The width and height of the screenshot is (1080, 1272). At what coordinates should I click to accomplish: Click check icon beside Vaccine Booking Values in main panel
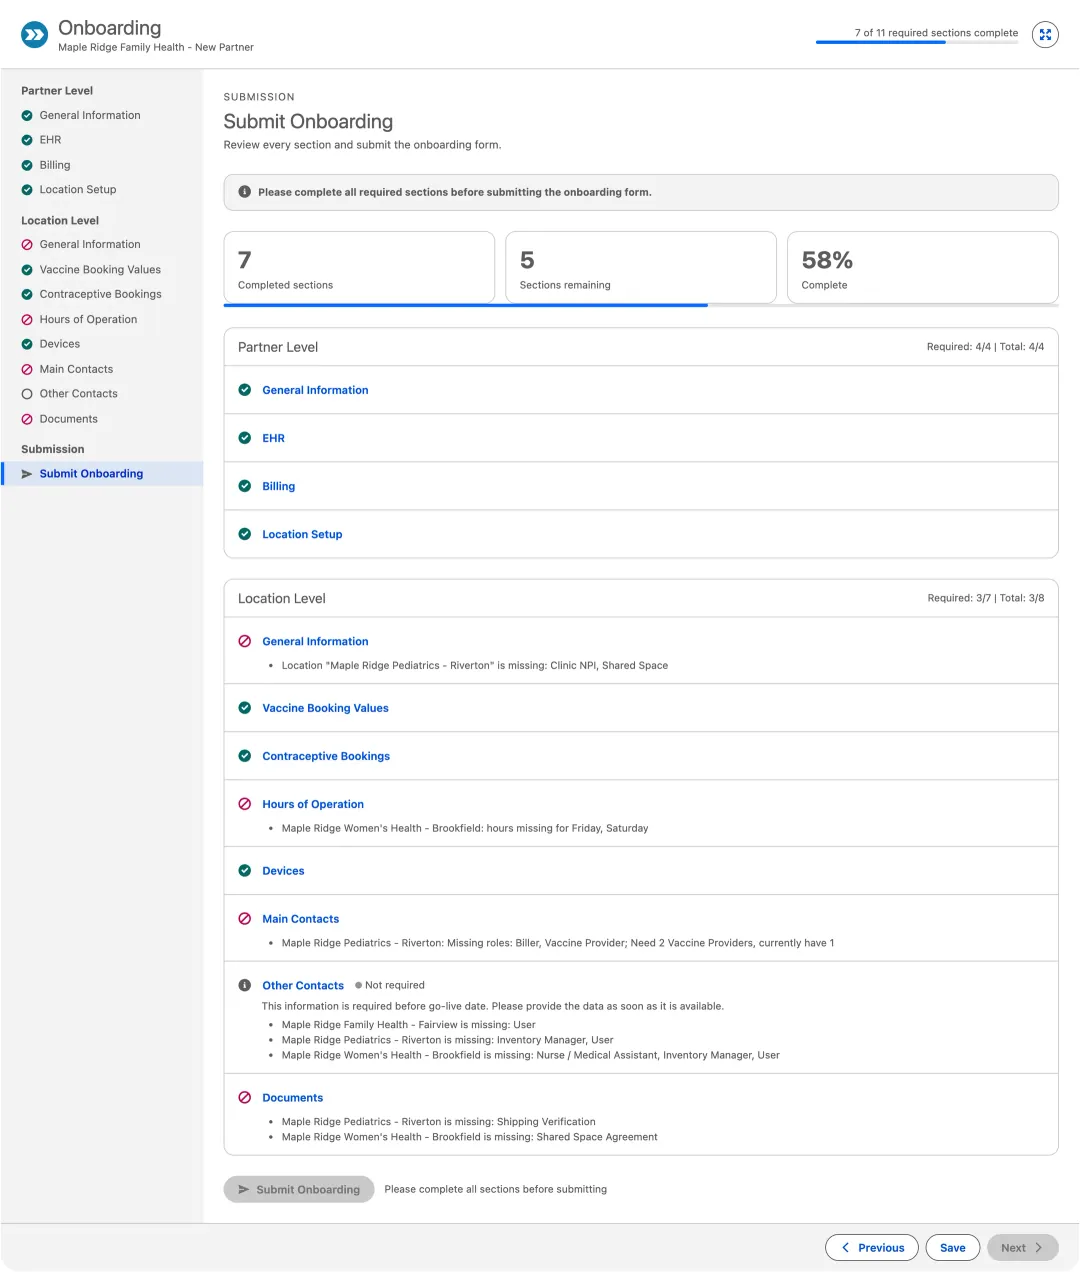coord(245,708)
